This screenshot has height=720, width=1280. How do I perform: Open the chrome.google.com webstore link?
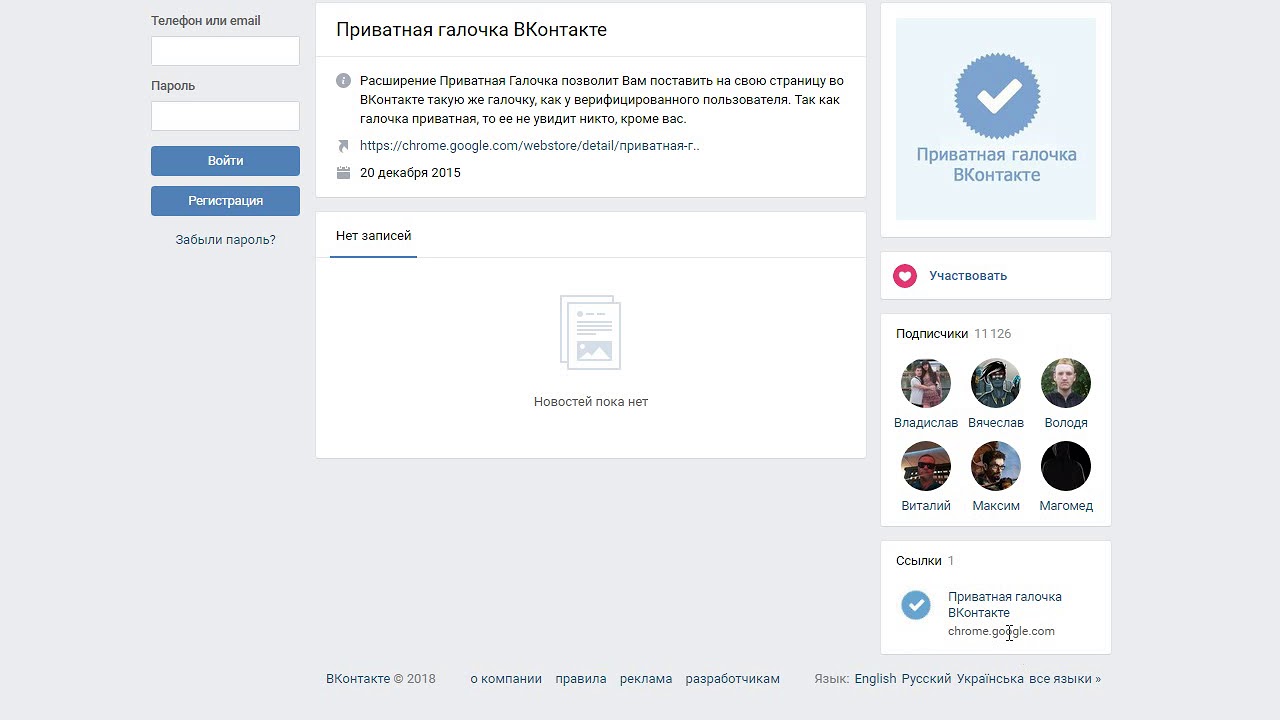pyautogui.click(x=529, y=146)
